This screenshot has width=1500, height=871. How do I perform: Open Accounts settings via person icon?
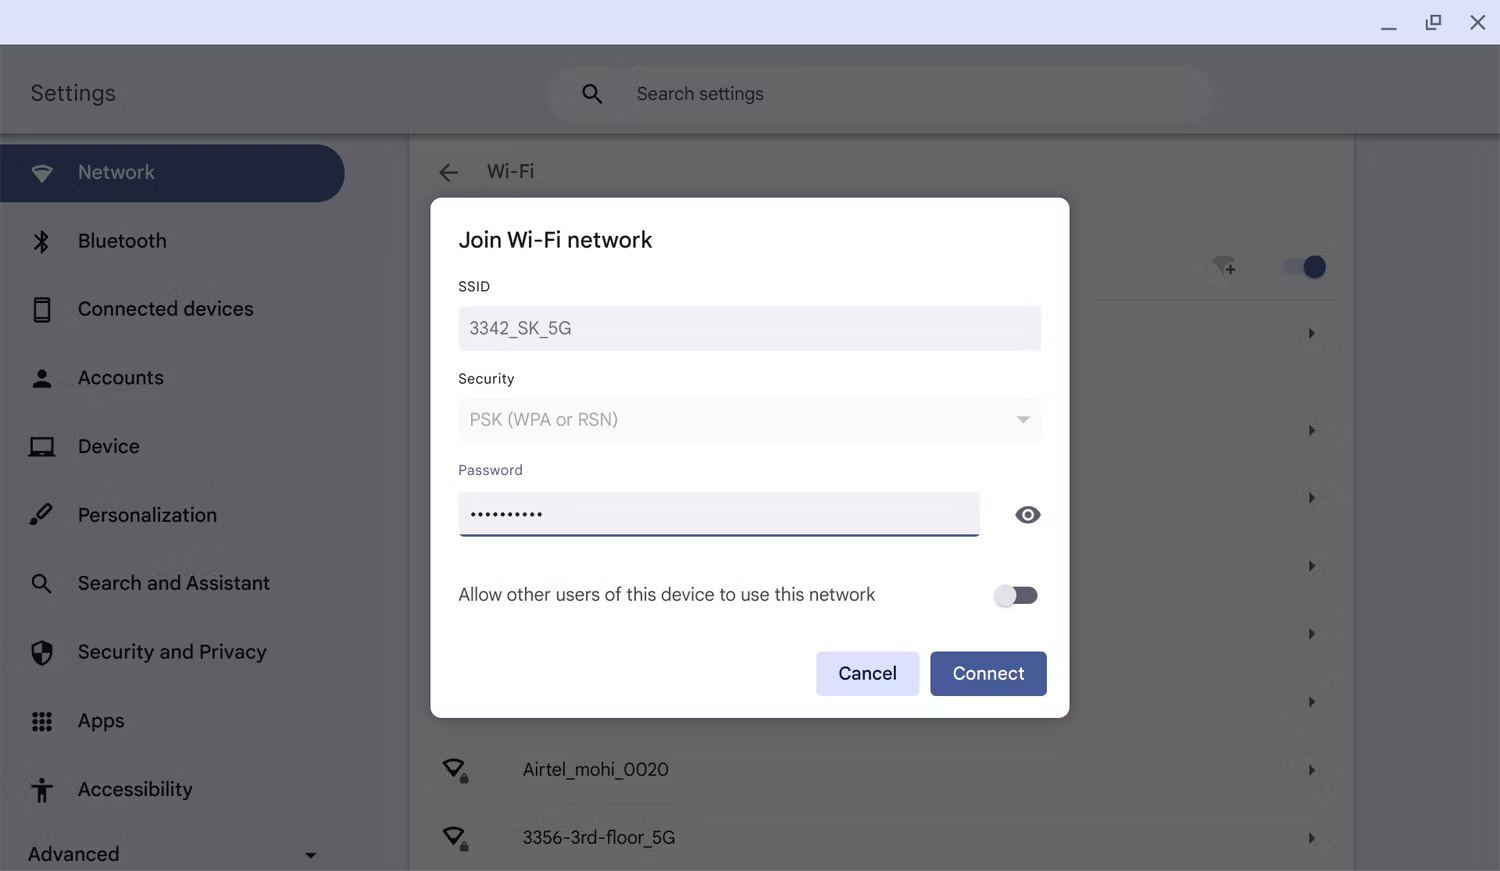[x=41, y=377]
